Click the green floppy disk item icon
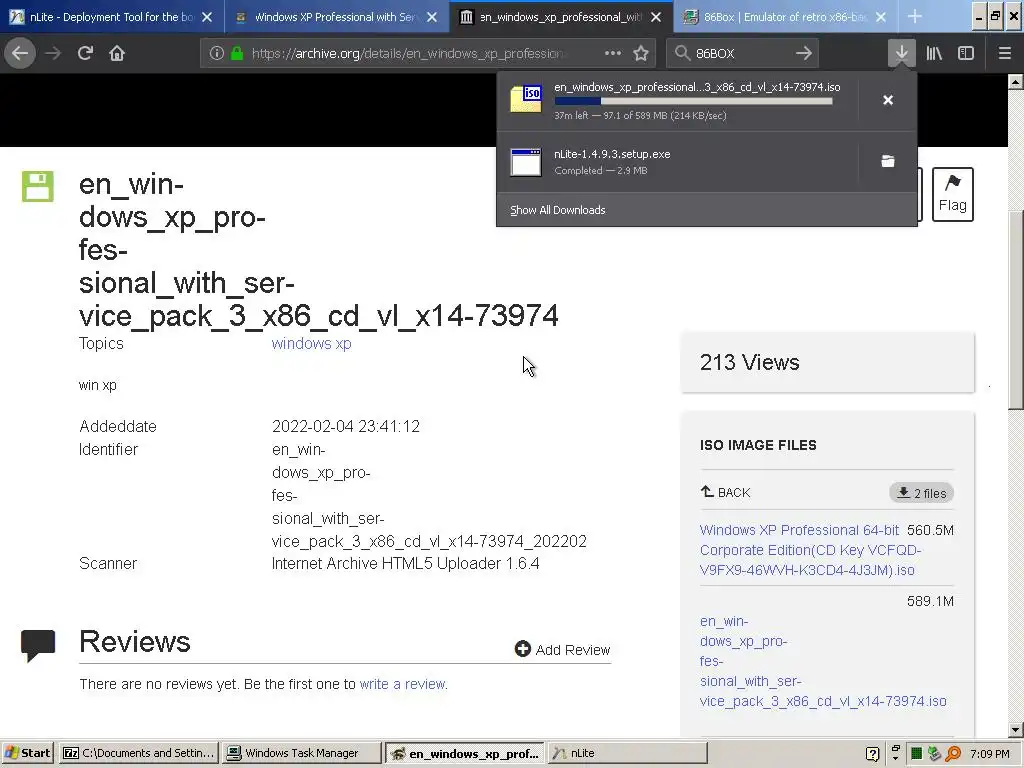 pos(37,187)
